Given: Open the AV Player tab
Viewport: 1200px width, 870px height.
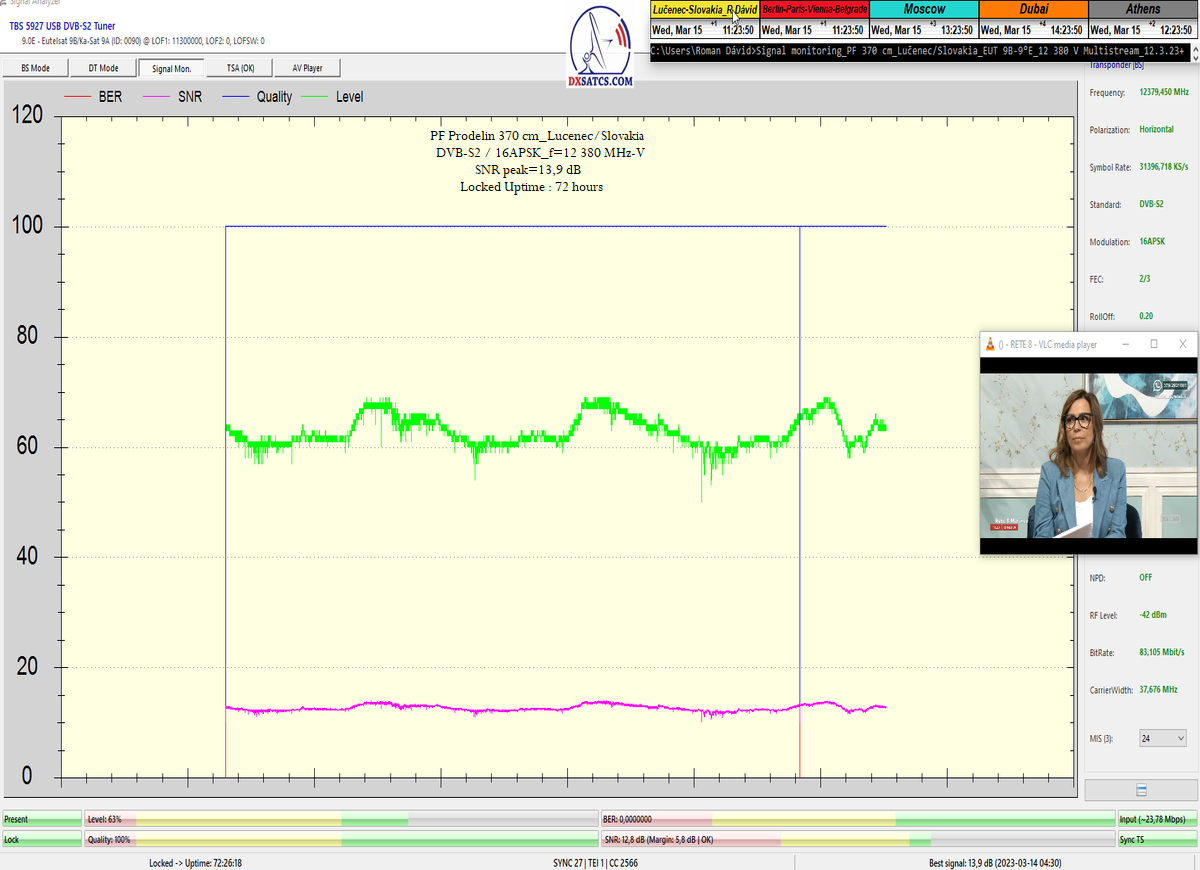Looking at the screenshot, I should point(307,68).
